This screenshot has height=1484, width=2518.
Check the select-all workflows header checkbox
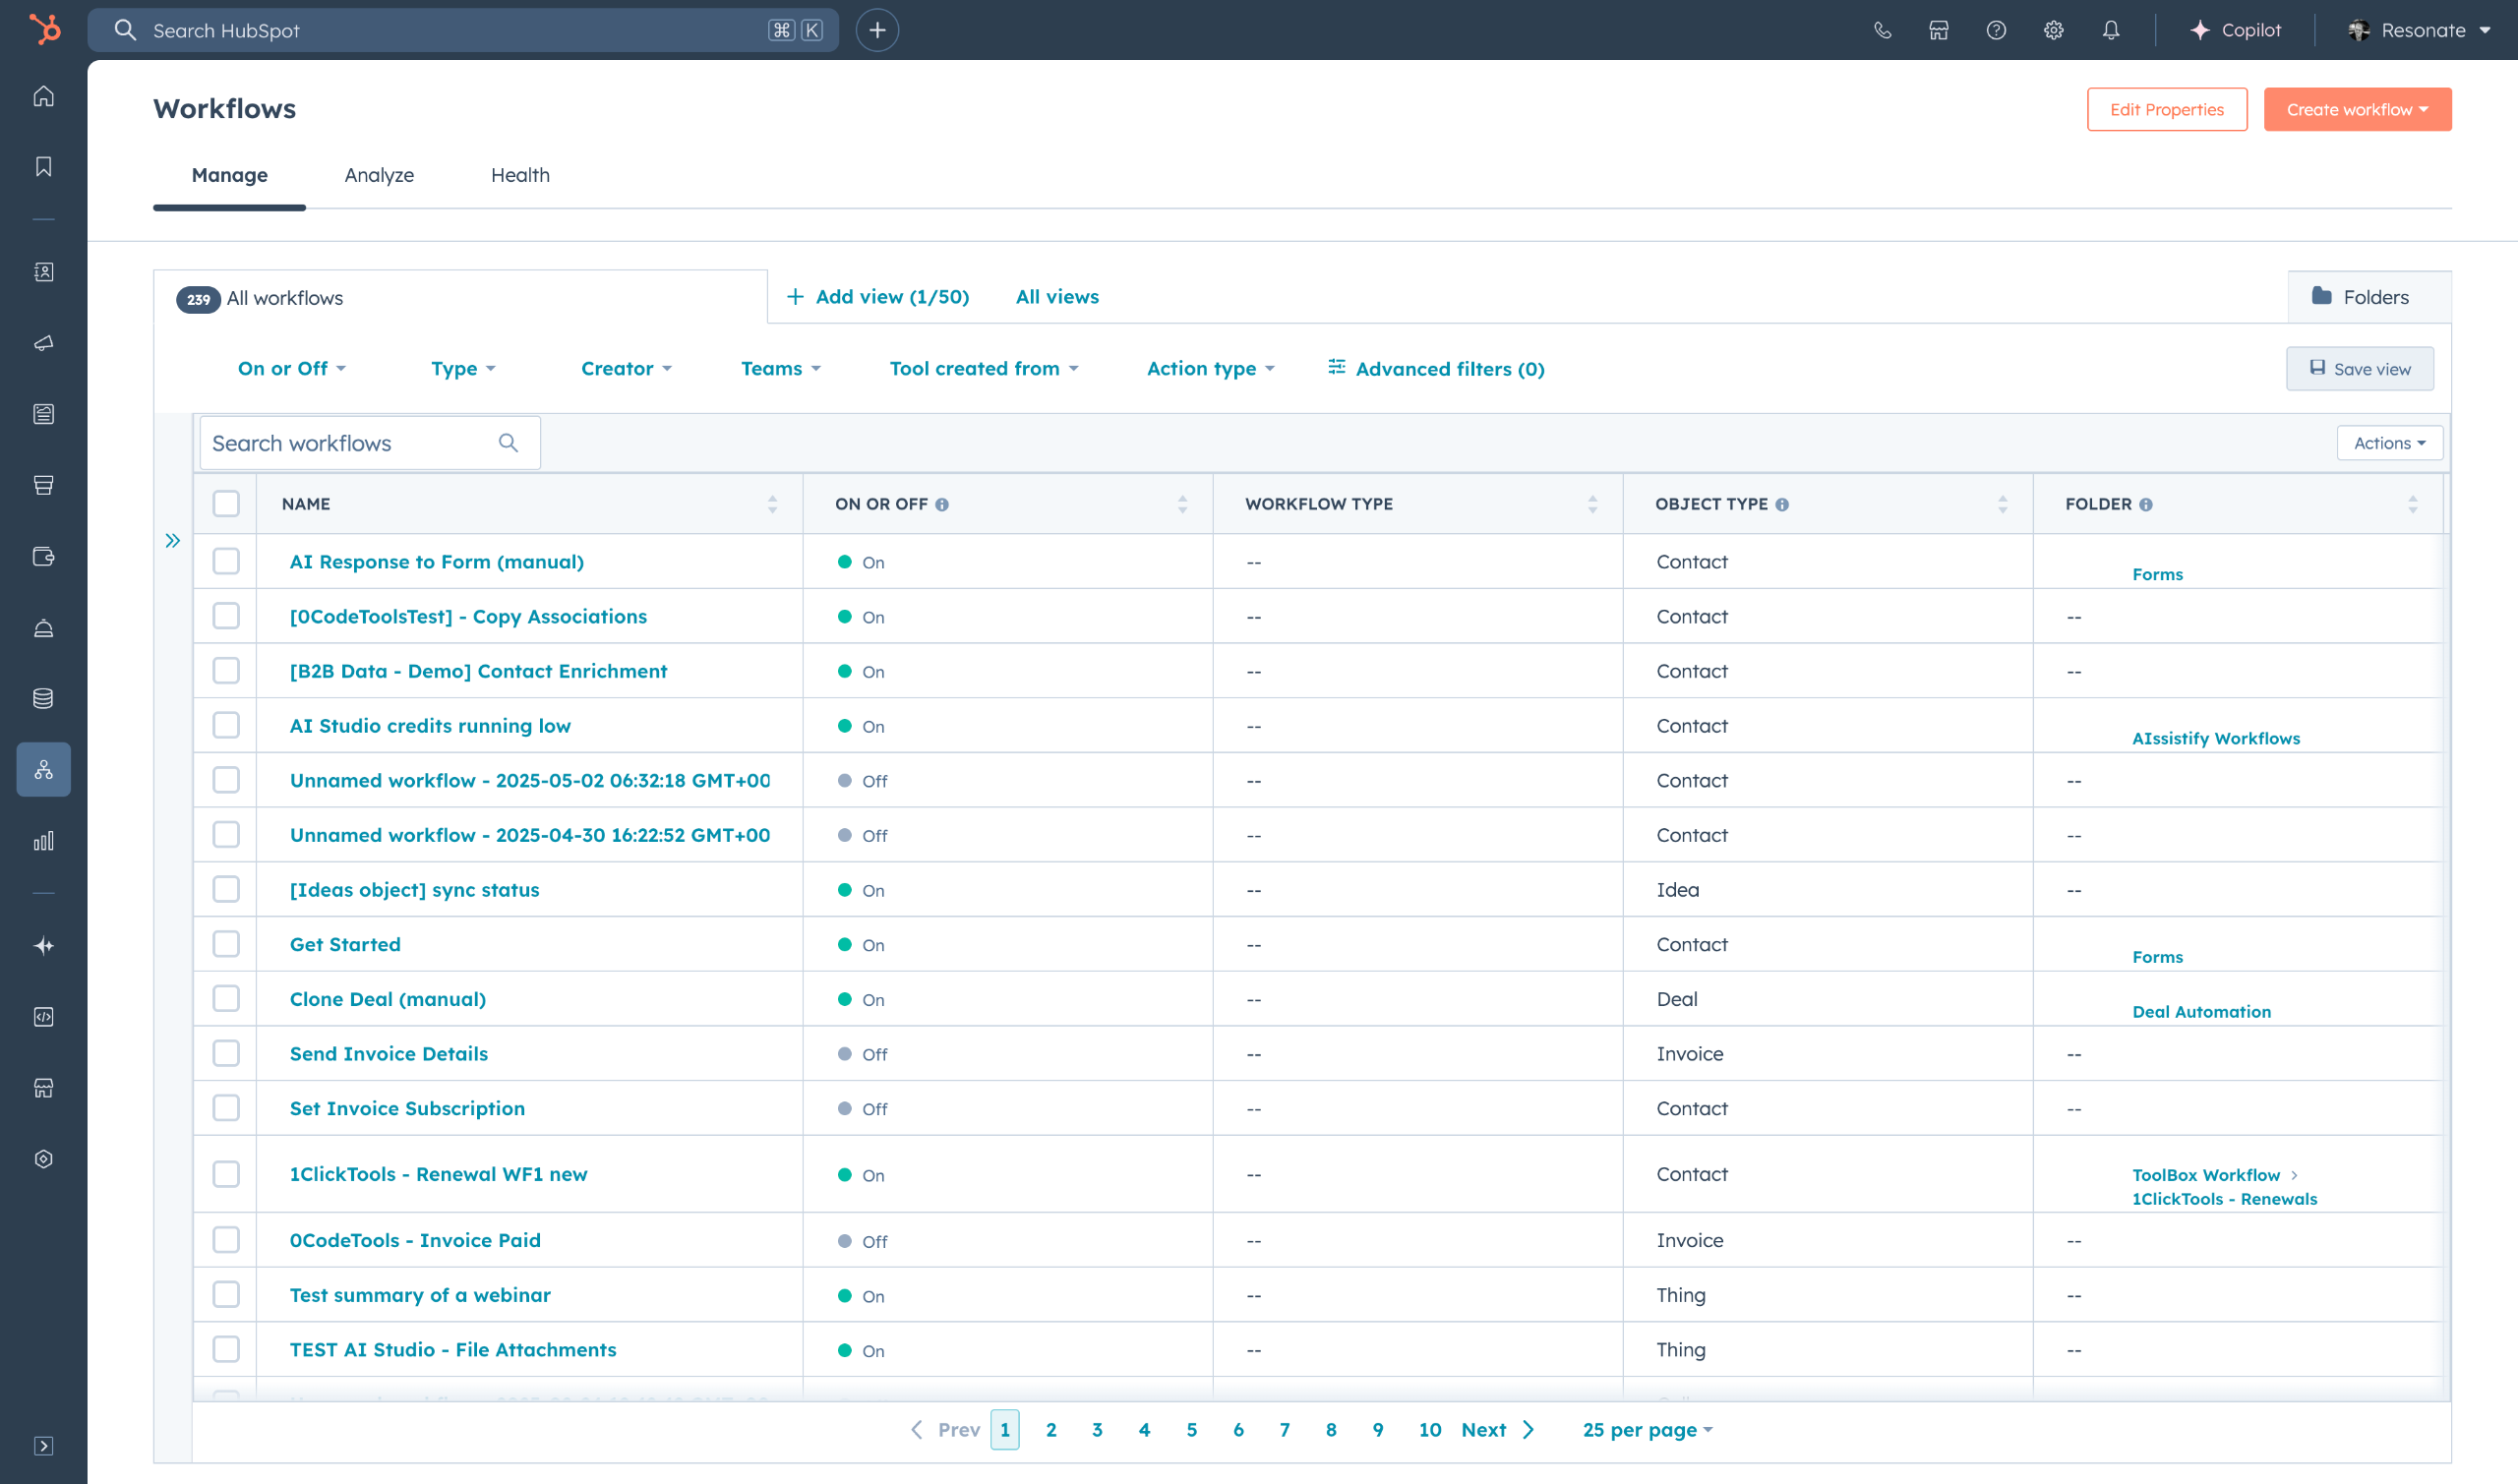(x=226, y=503)
